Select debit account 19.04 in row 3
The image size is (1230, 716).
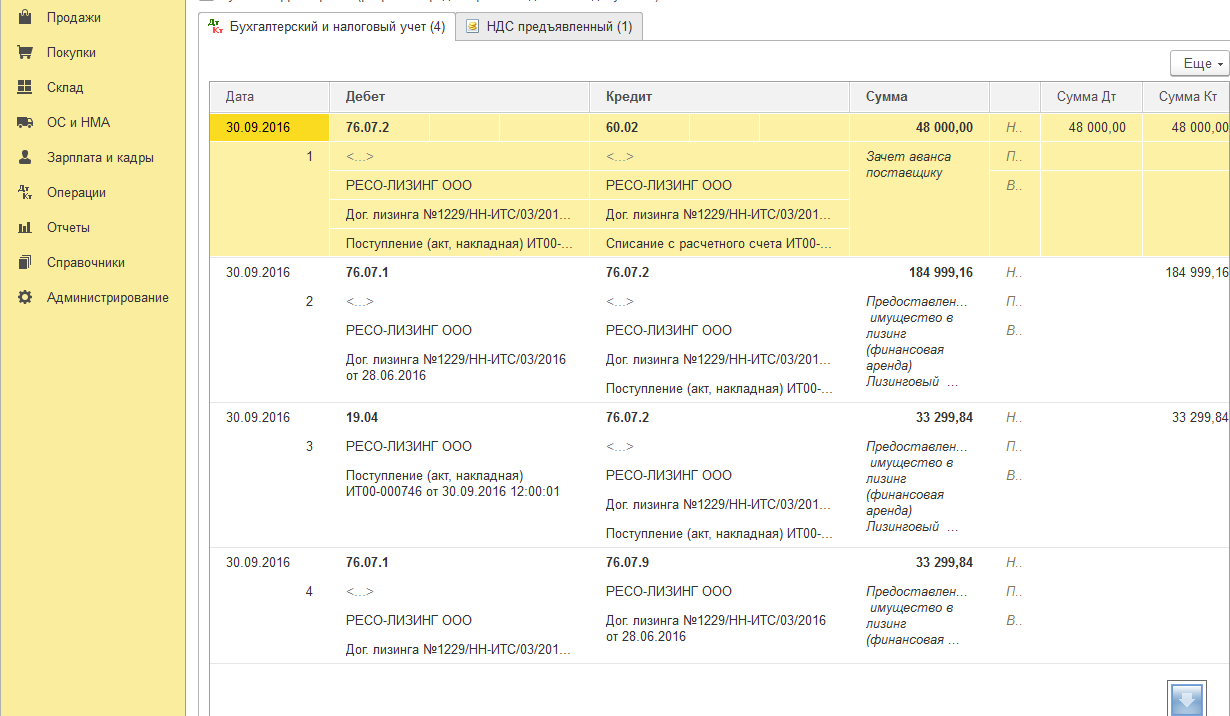pyautogui.click(x=362, y=417)
